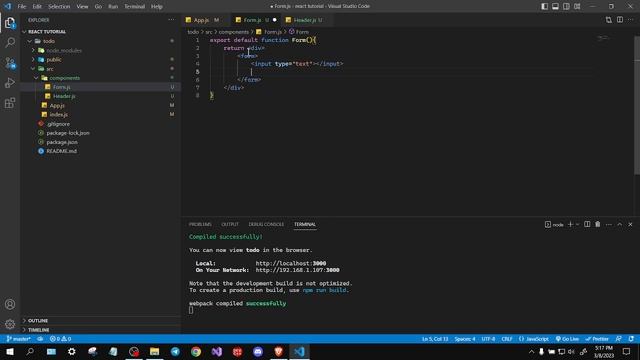This screenshot has height=360, width=640.
Task: Open Chrome from the taskbar
Action: [x=196, y=351]
